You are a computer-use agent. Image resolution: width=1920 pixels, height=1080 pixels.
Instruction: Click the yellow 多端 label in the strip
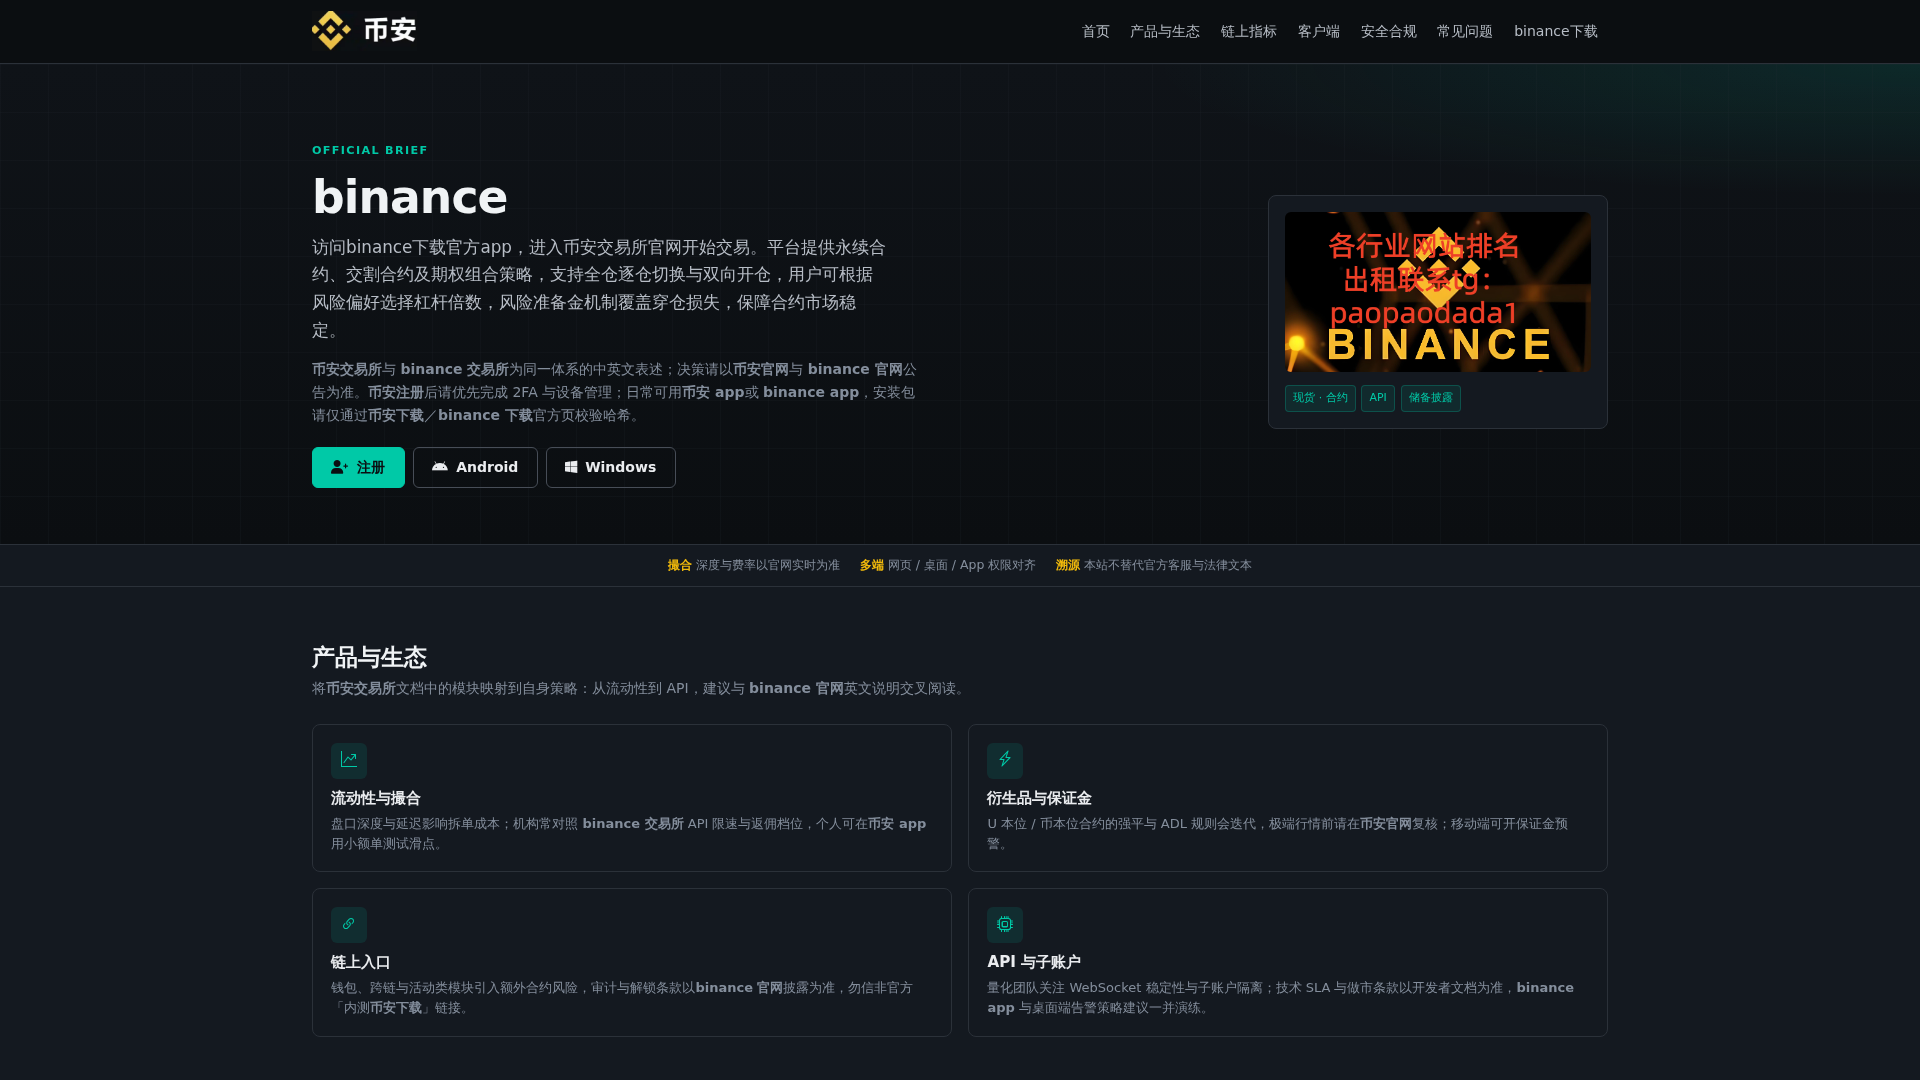(872, 565)
